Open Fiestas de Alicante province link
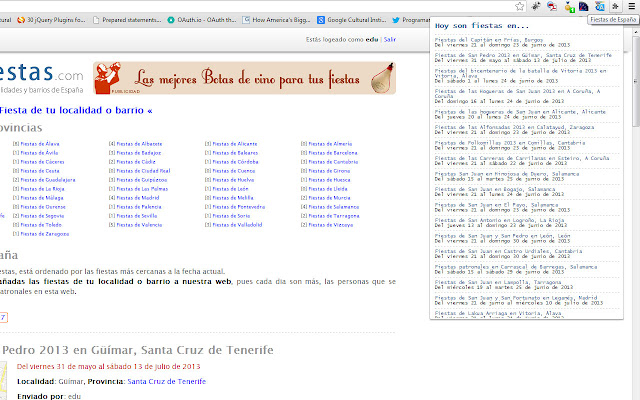Viewport: 640px width, 400px height. (x=235, y=144)
